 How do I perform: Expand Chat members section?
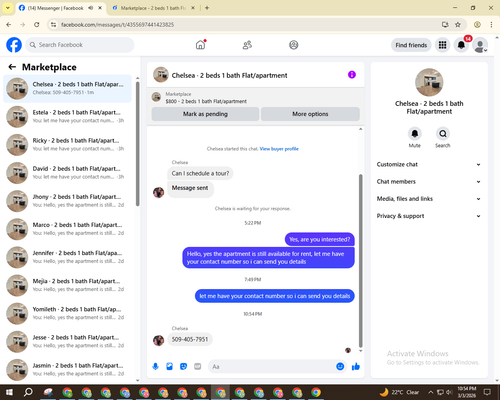click(429, 182)
